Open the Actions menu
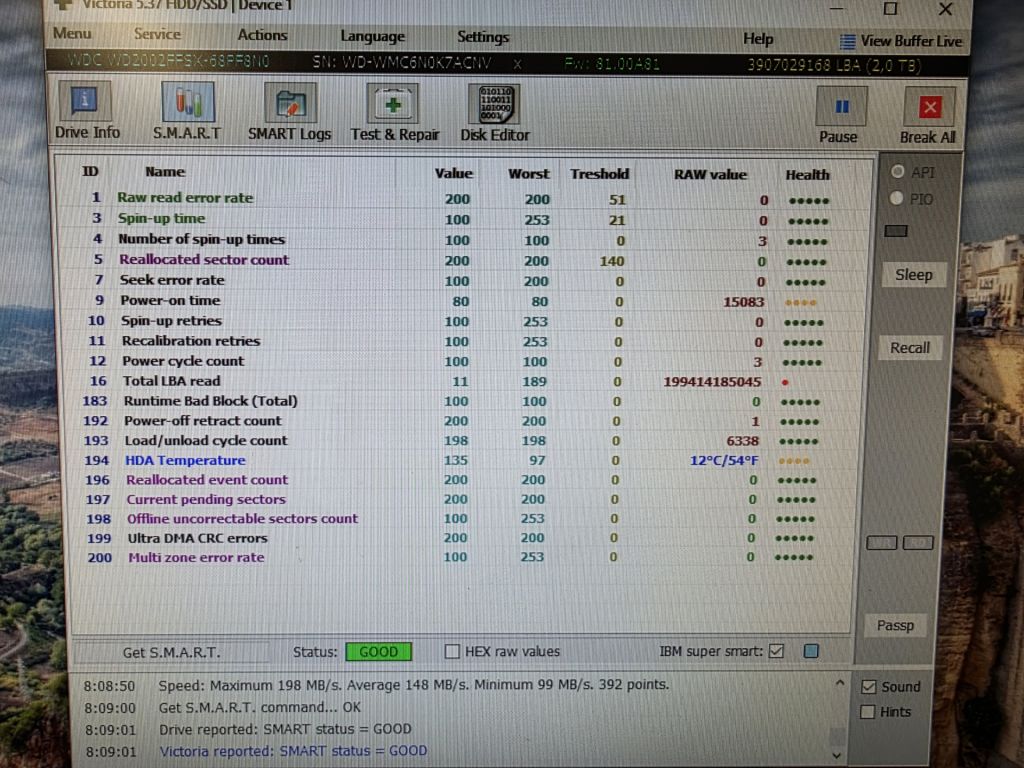The height and width of the screenshot is (768, 1024). point(262,35)
